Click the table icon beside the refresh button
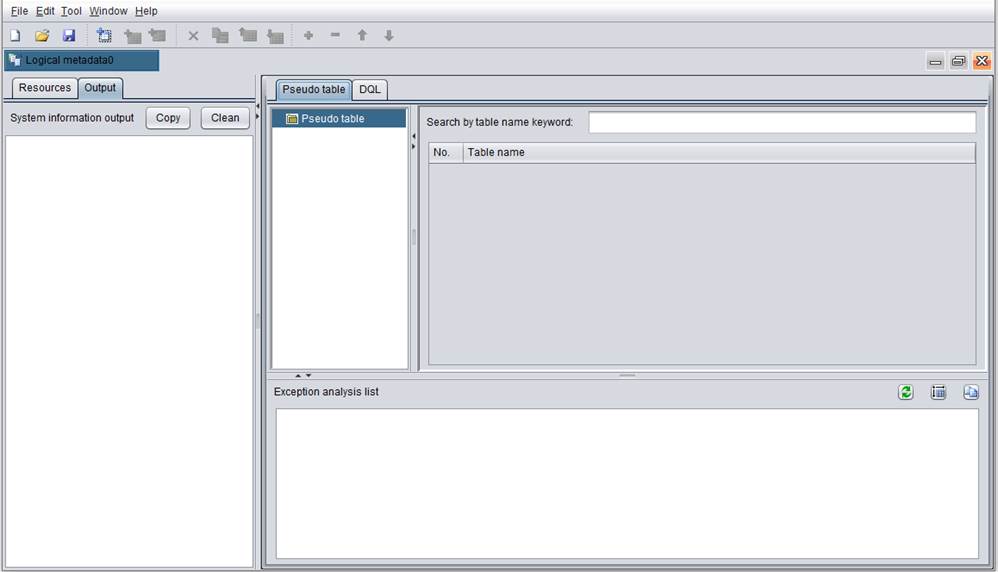This screenshot has height=572, width=998. [x=938, y=392]
